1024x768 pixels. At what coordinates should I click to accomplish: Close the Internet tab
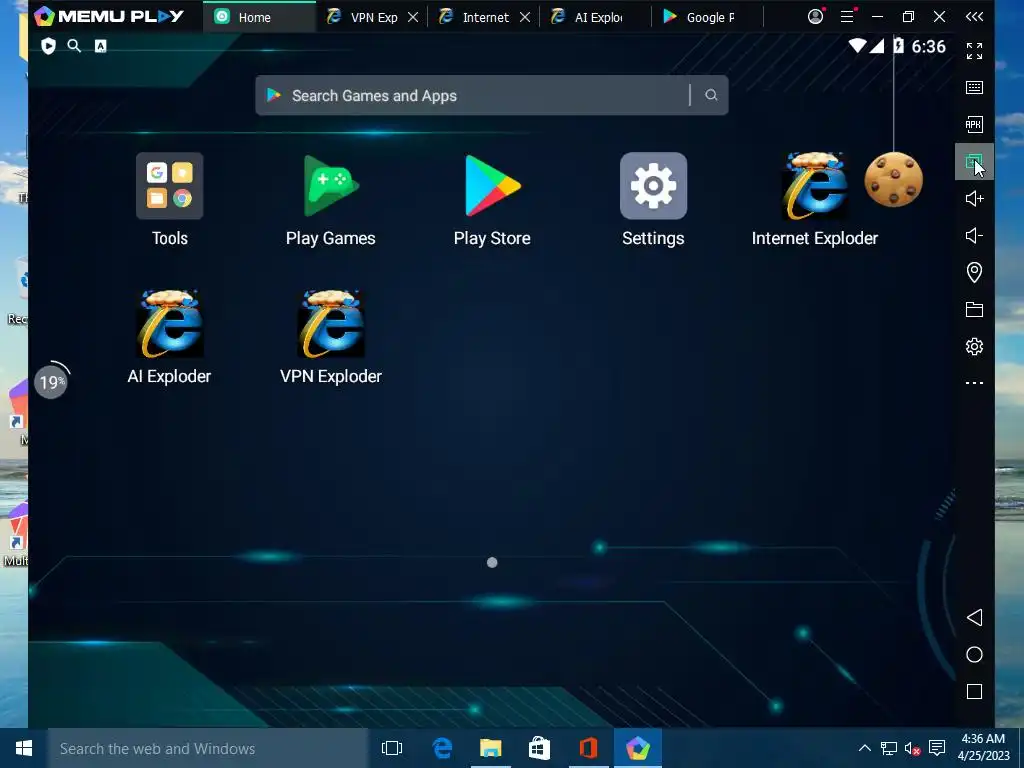(524, 18)
